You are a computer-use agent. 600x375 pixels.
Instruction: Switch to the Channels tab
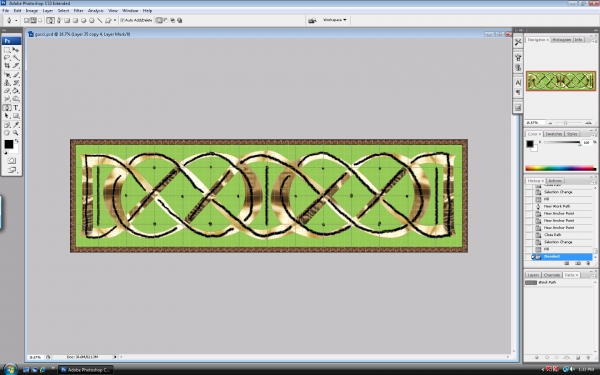[552, 275]
